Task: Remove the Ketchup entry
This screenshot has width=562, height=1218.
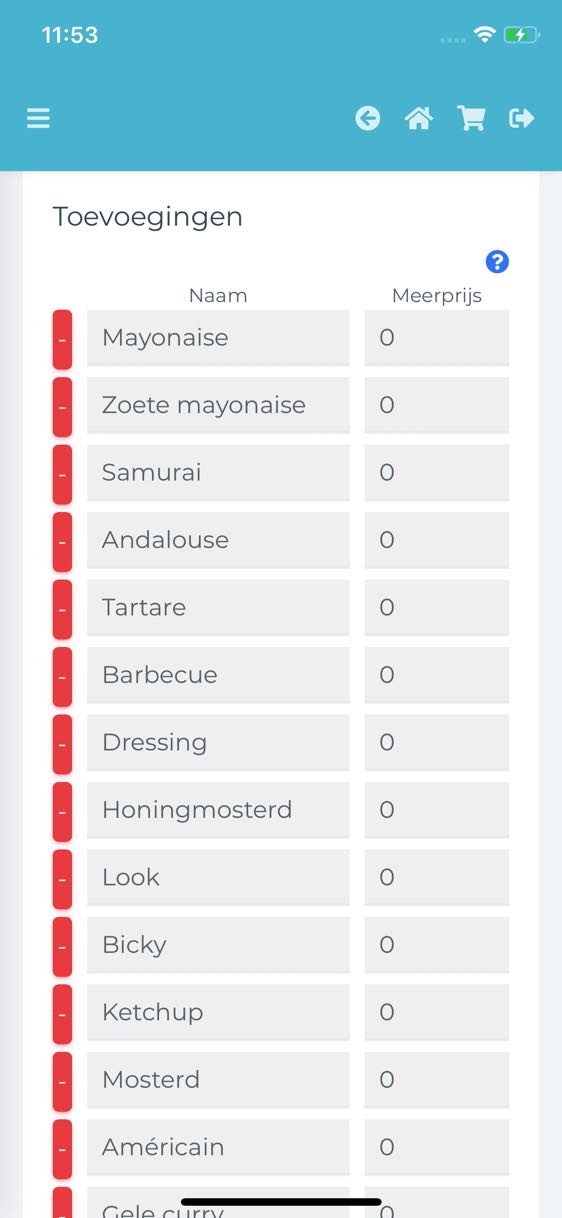Action: point(62,1012)
